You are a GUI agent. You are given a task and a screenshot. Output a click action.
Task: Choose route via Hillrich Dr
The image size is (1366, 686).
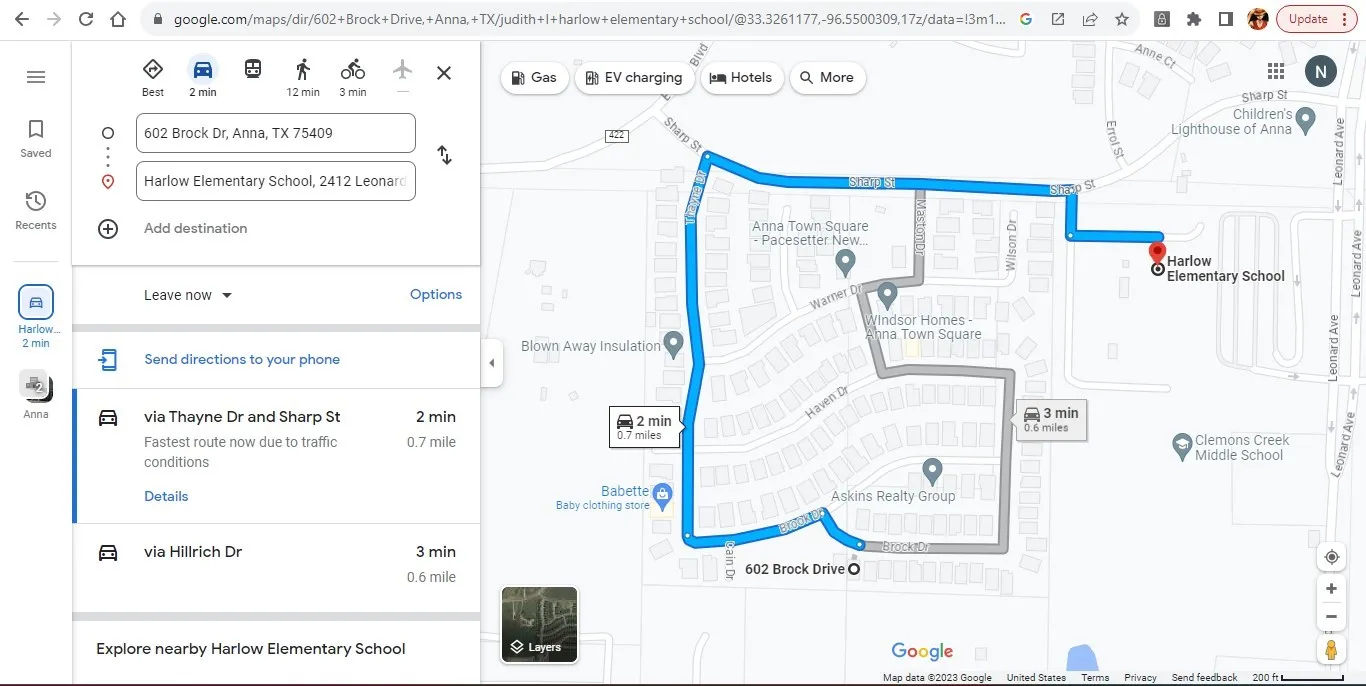tap(276, 567)
